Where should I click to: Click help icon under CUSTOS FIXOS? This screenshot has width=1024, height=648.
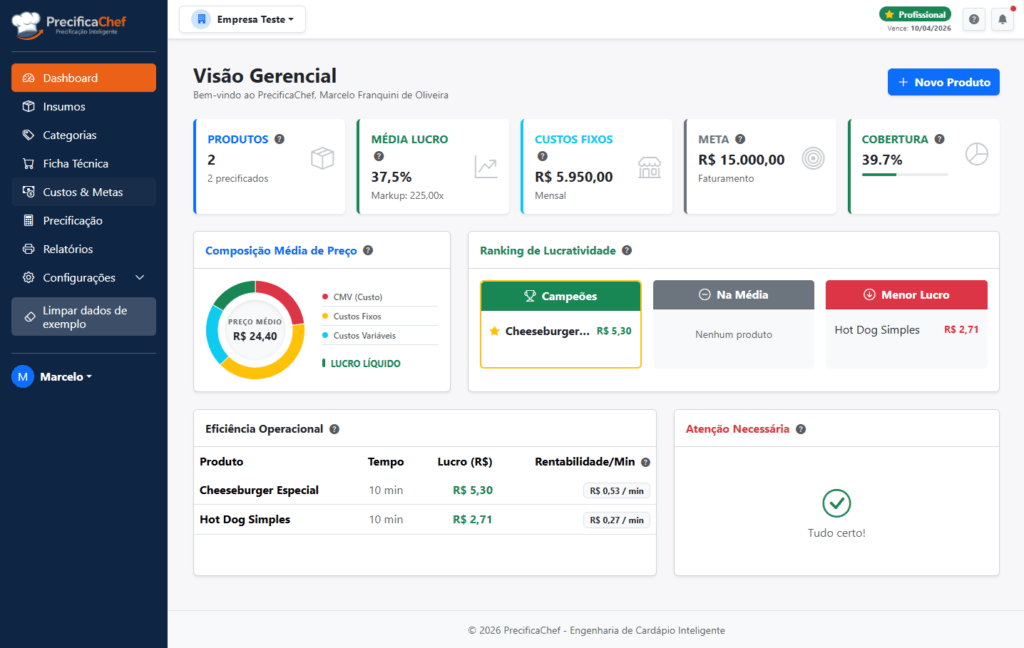[542, 156]
